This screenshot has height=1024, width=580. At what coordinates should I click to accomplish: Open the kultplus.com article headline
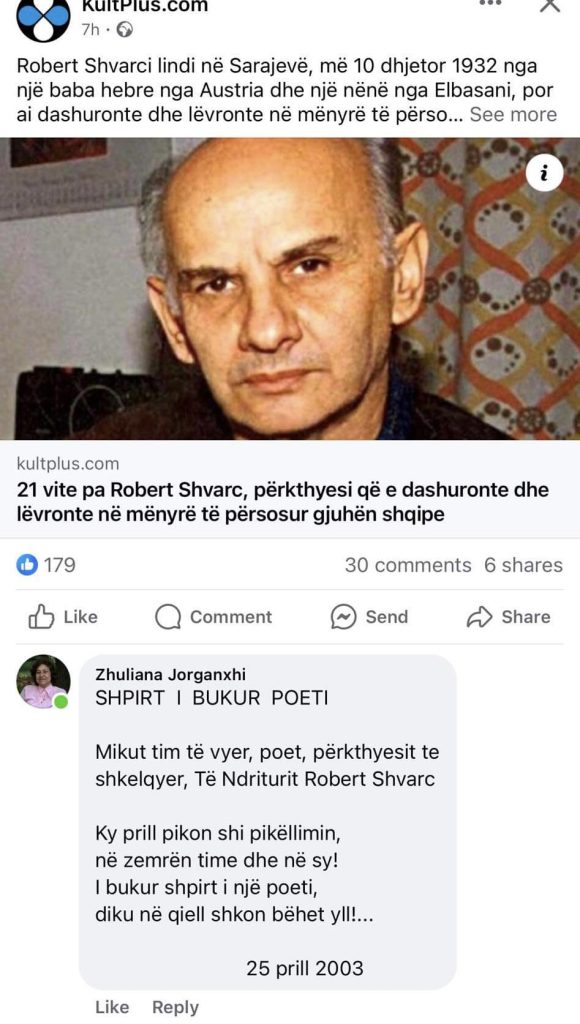pyautogui.click(x=283, y=502)
